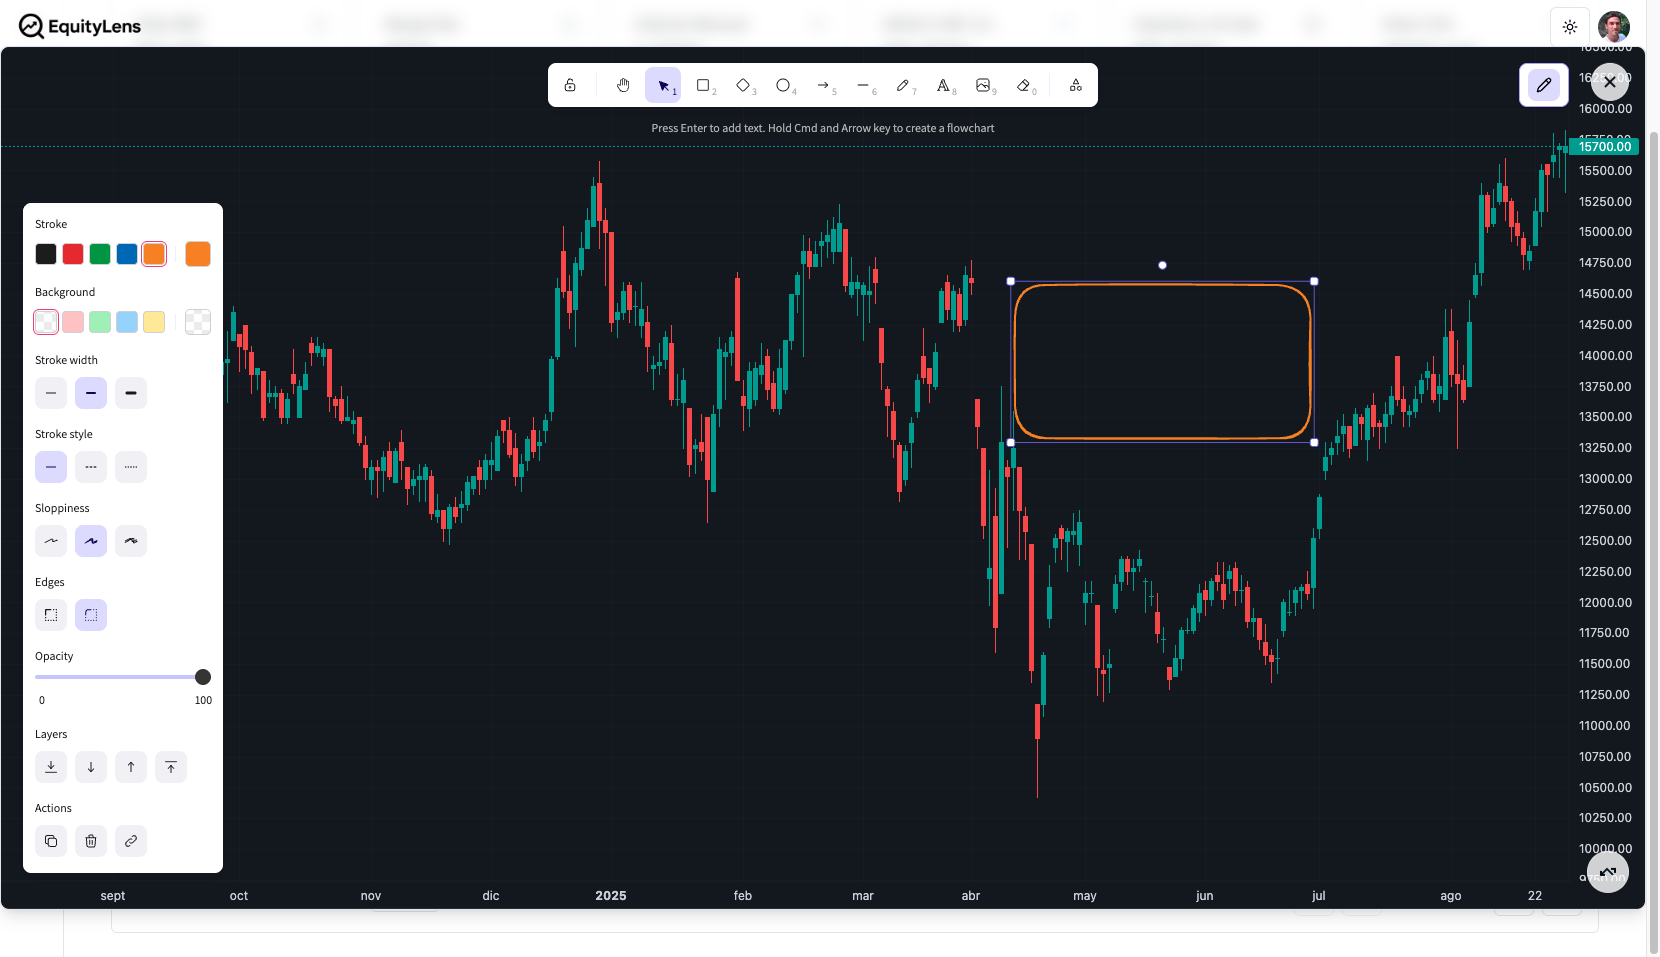Toggle the light/dark theme sun button

(x=1570, y=27)
